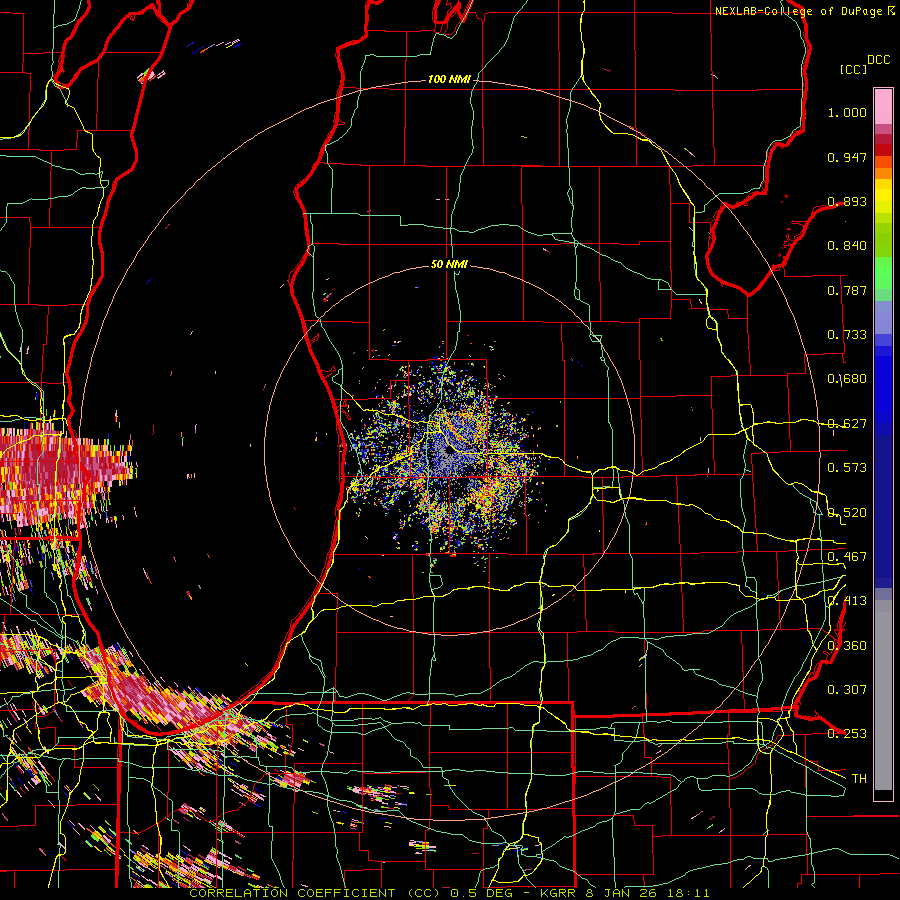Click the 0.947 legend value
Viewport: 900px width, 900px height.
point(847,157)
